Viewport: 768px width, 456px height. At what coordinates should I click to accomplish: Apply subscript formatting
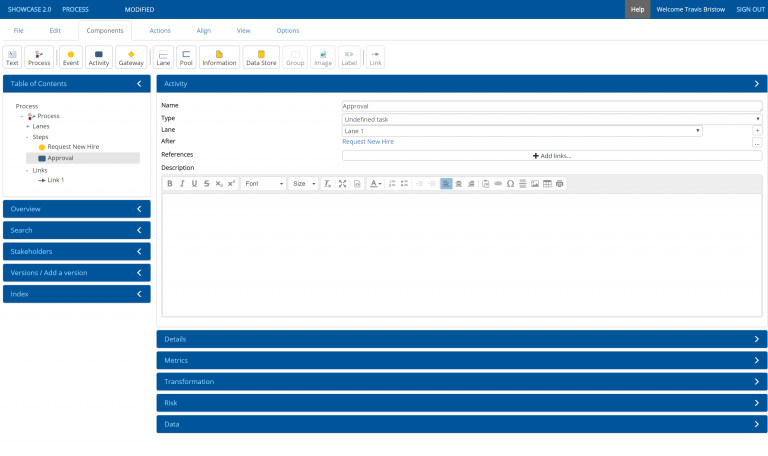(x=219, y=184)
